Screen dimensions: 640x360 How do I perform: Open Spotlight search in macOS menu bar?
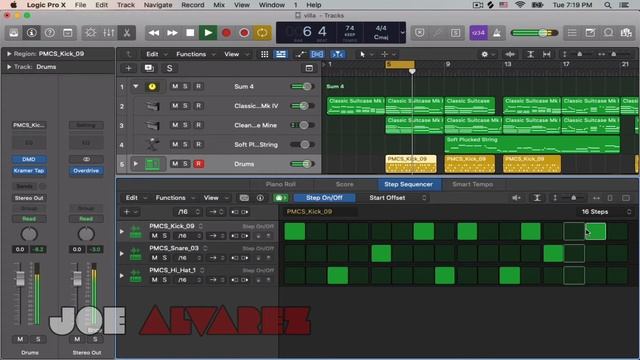pos(608,5)
